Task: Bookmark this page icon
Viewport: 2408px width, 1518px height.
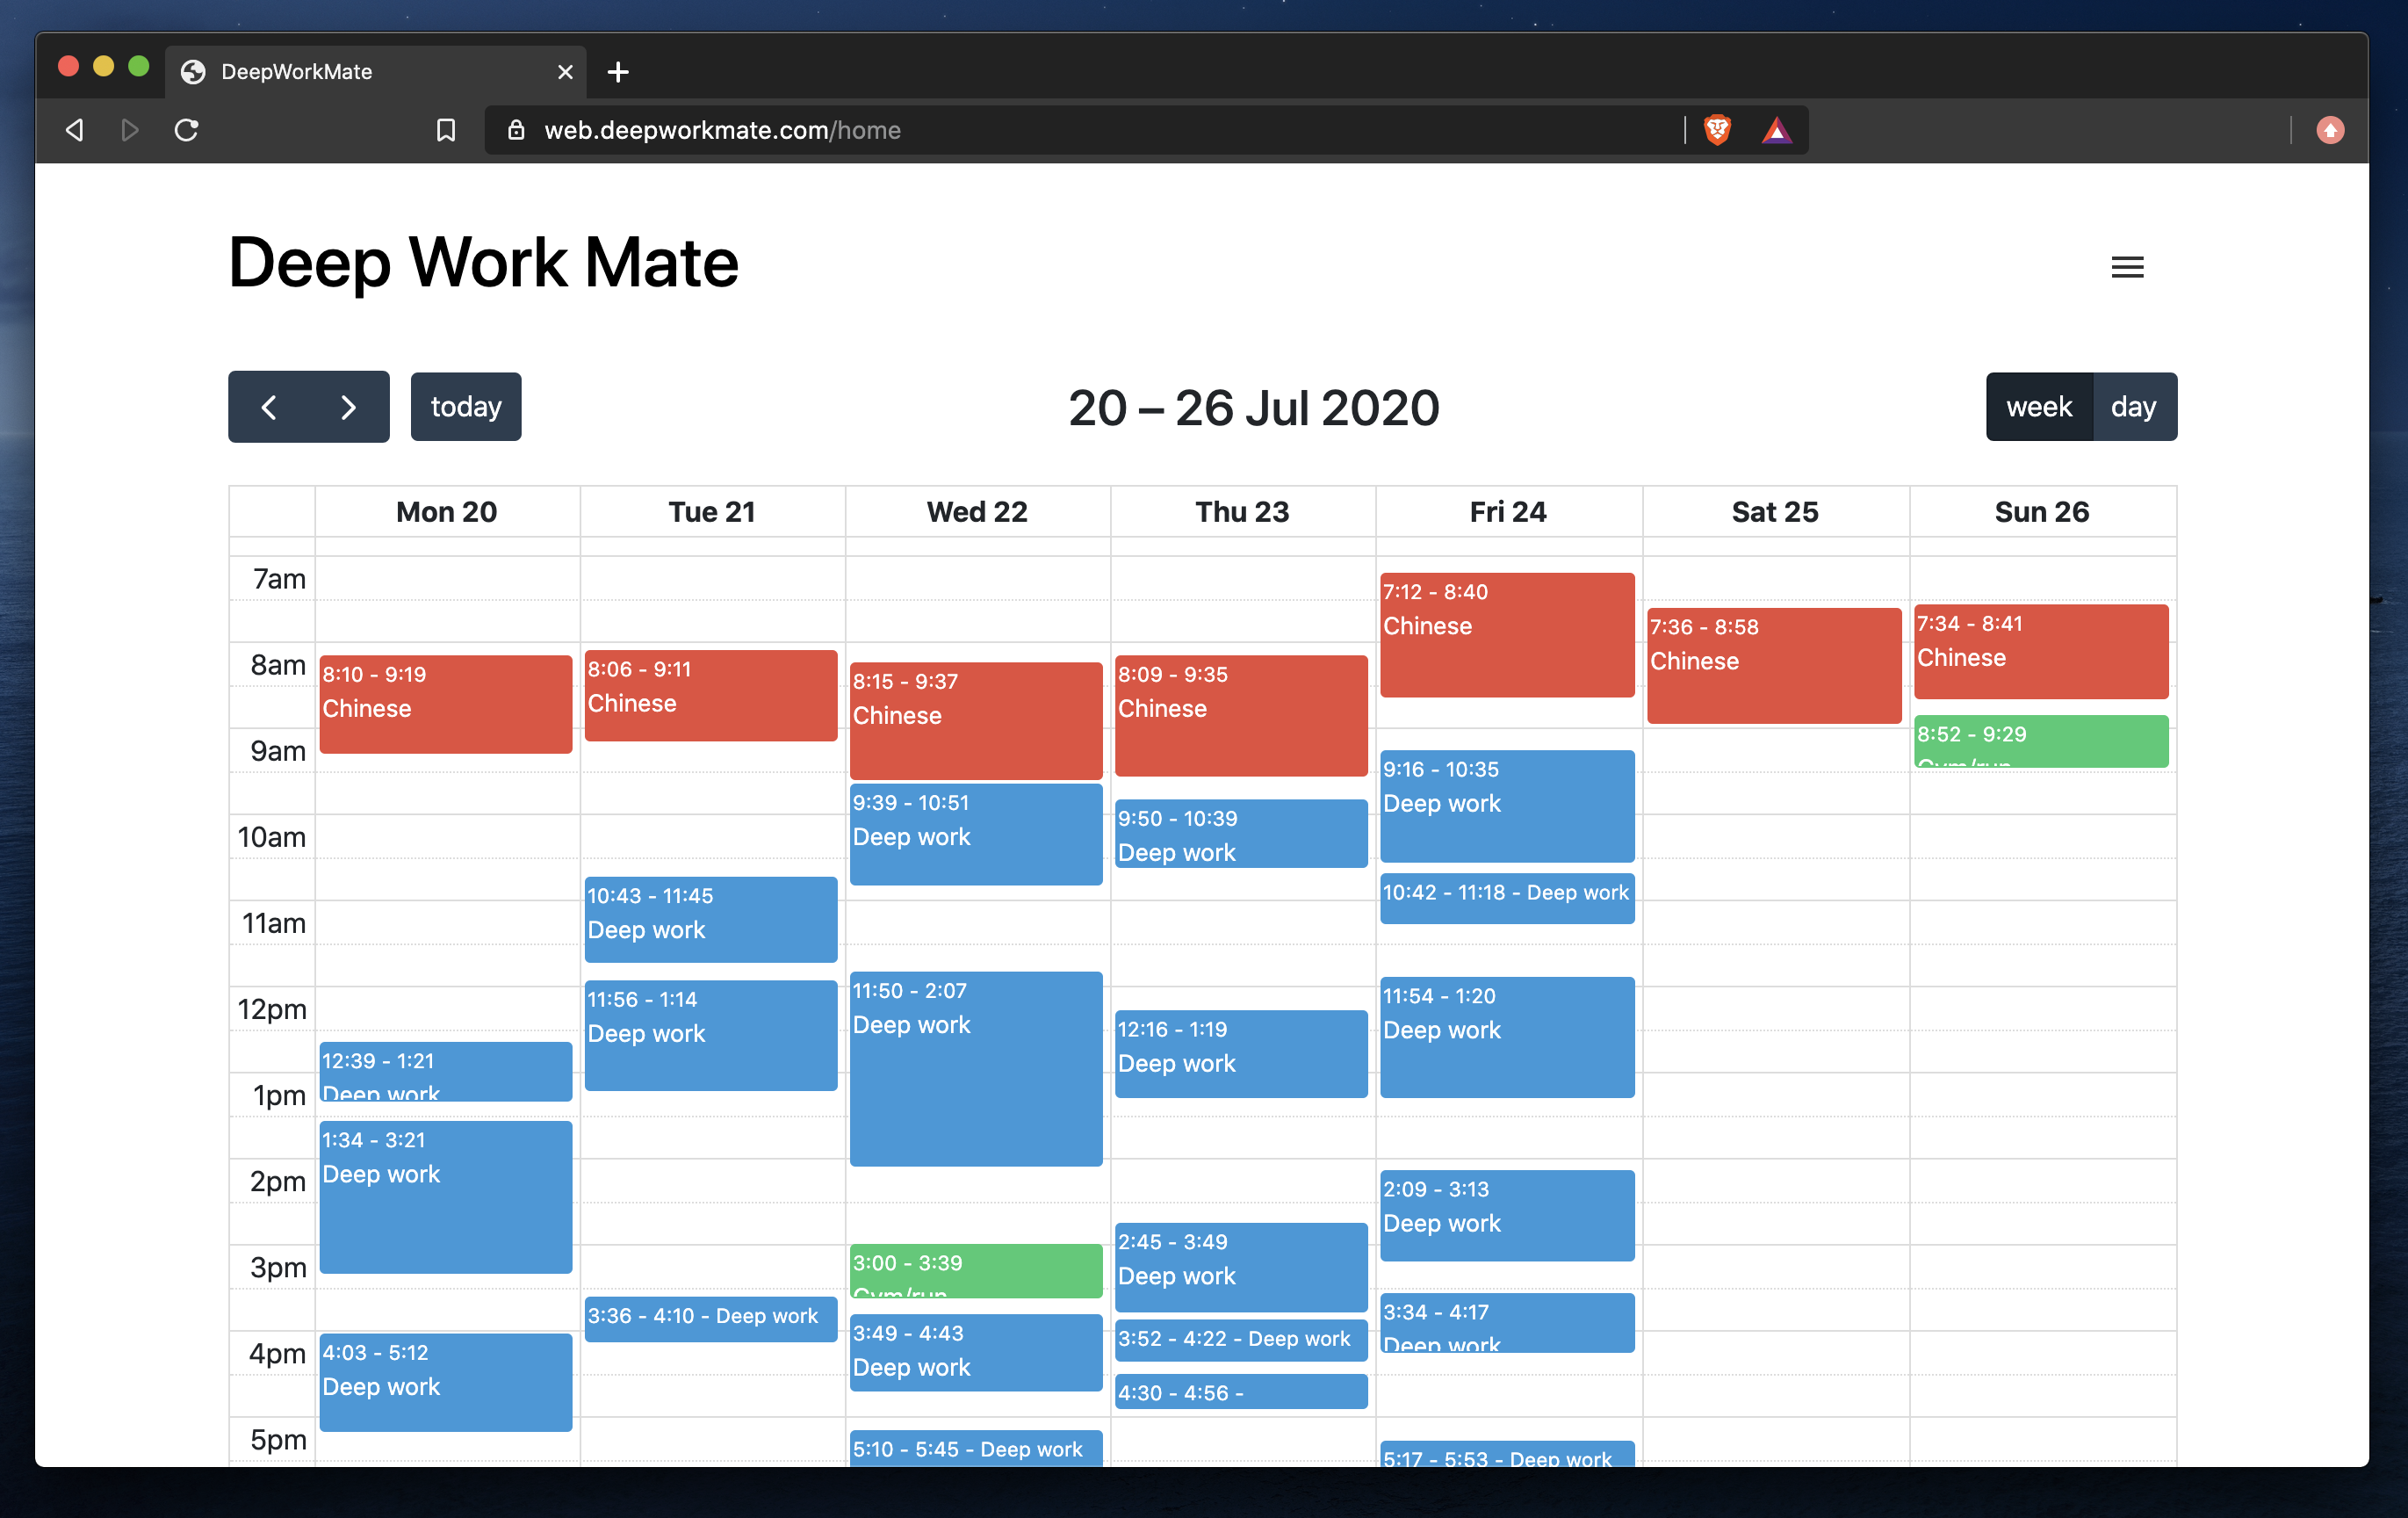Action: (446, 130)
